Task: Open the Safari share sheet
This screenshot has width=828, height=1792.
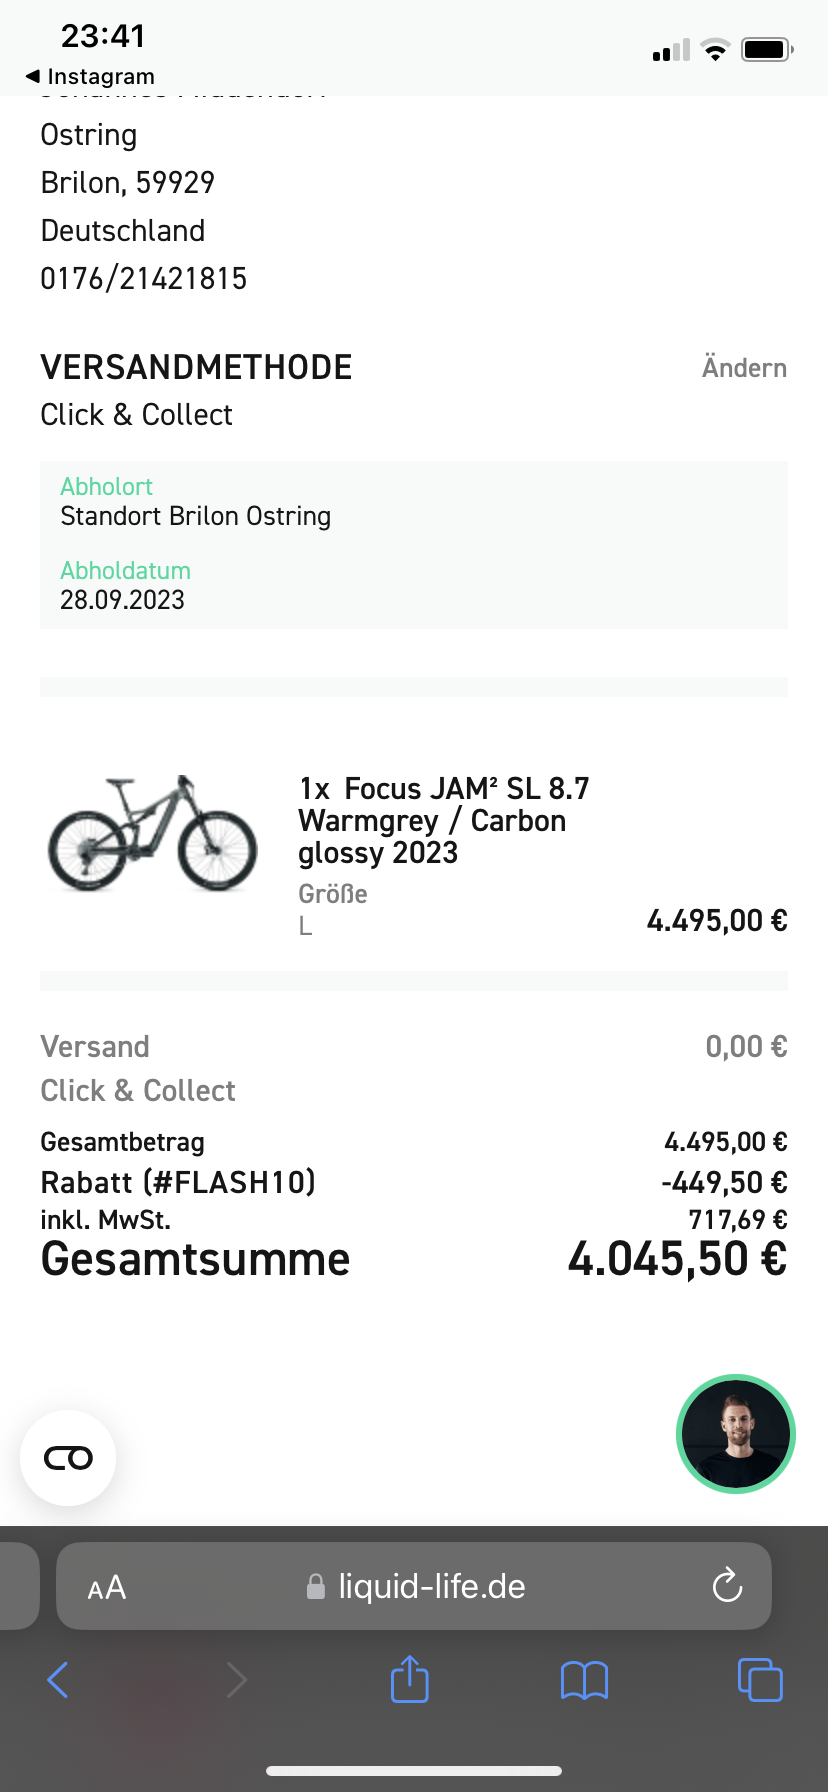Action: [x=409, y=1679]
